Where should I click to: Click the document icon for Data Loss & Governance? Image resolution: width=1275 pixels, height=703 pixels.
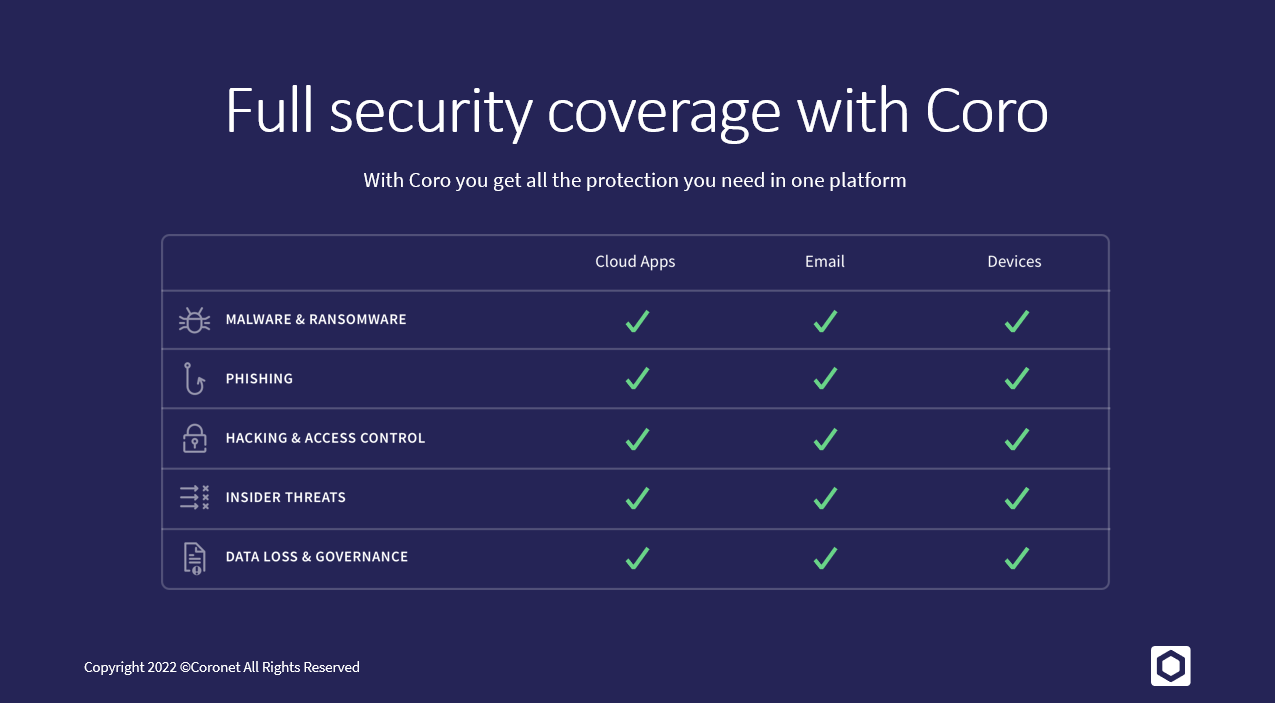point(194,557)
